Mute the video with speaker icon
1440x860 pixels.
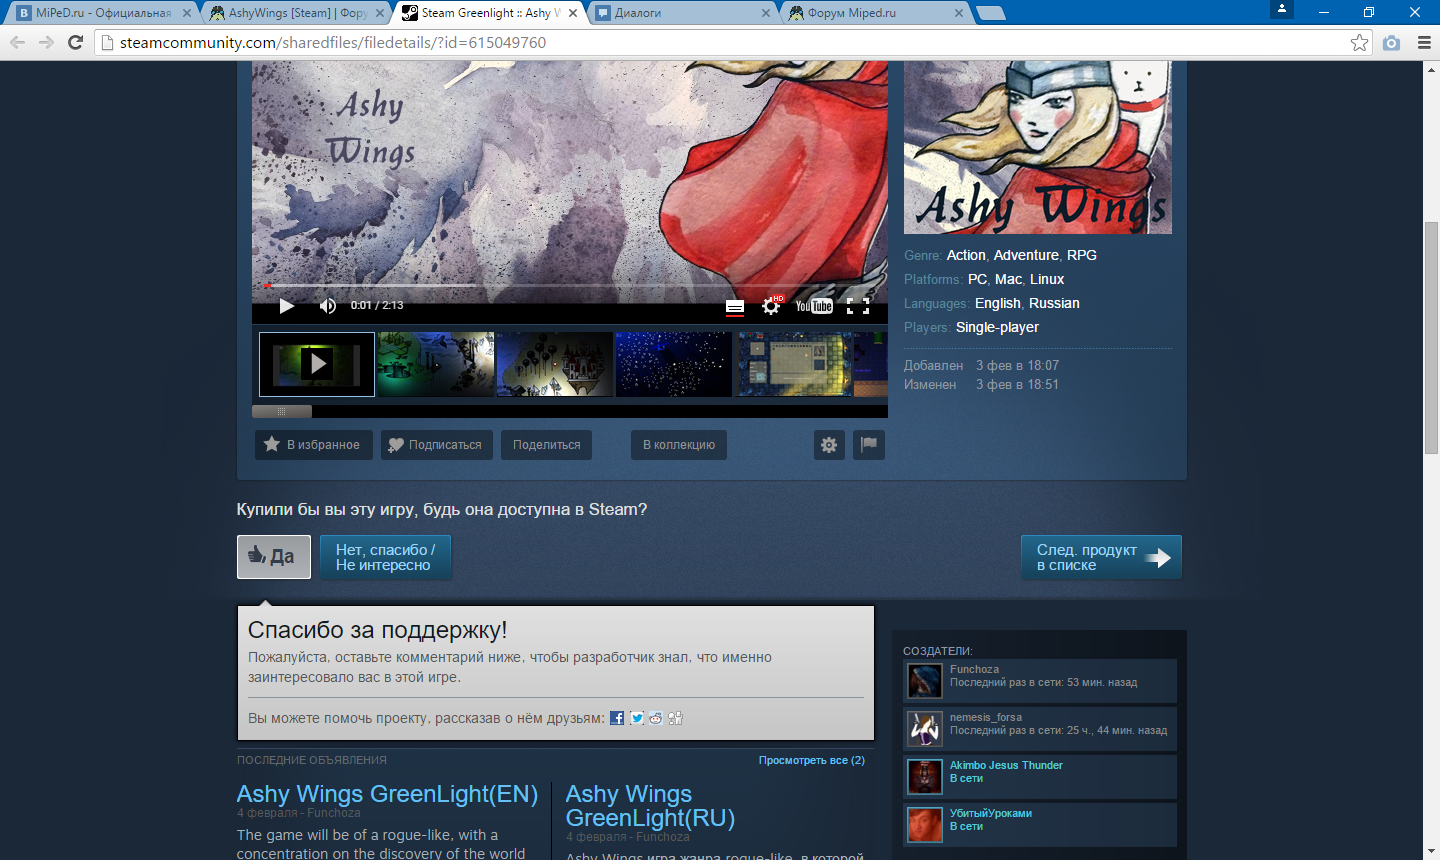tap(328, 306)
